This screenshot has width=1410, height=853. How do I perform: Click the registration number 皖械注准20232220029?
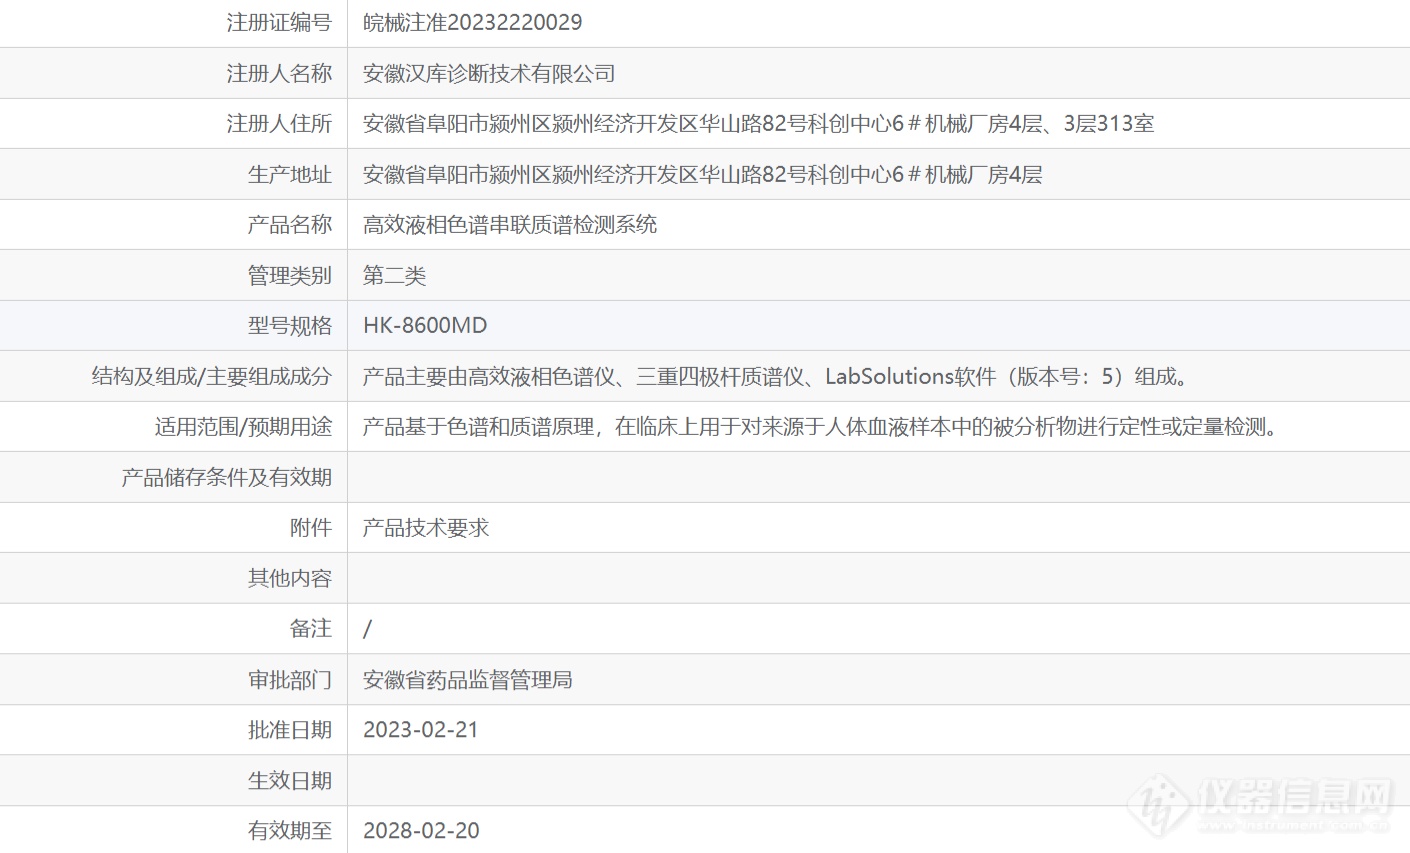tap(472, 22)
